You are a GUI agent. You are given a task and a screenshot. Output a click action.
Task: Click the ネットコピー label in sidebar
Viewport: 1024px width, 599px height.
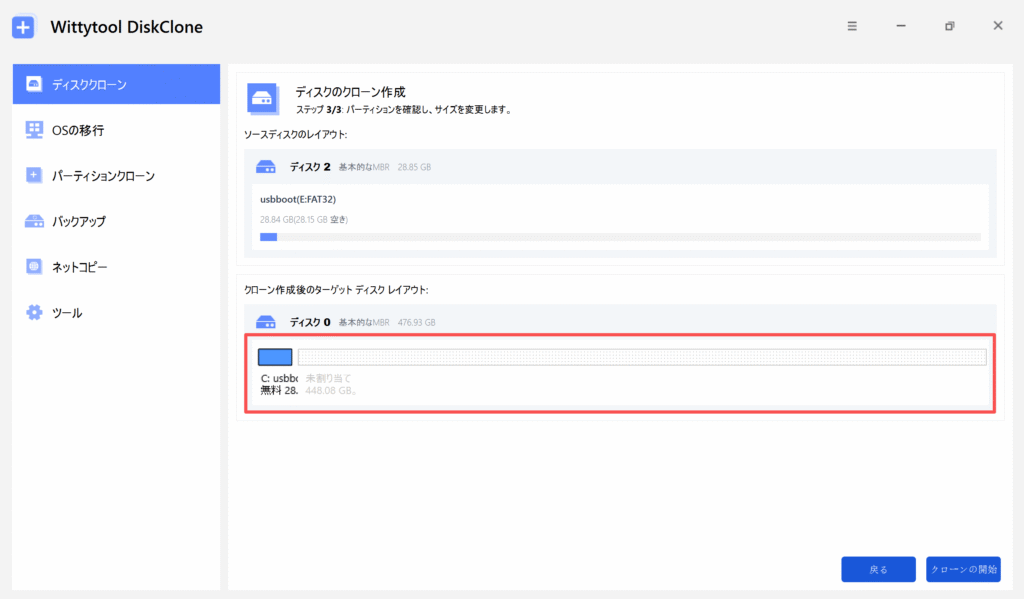point(80,267)
